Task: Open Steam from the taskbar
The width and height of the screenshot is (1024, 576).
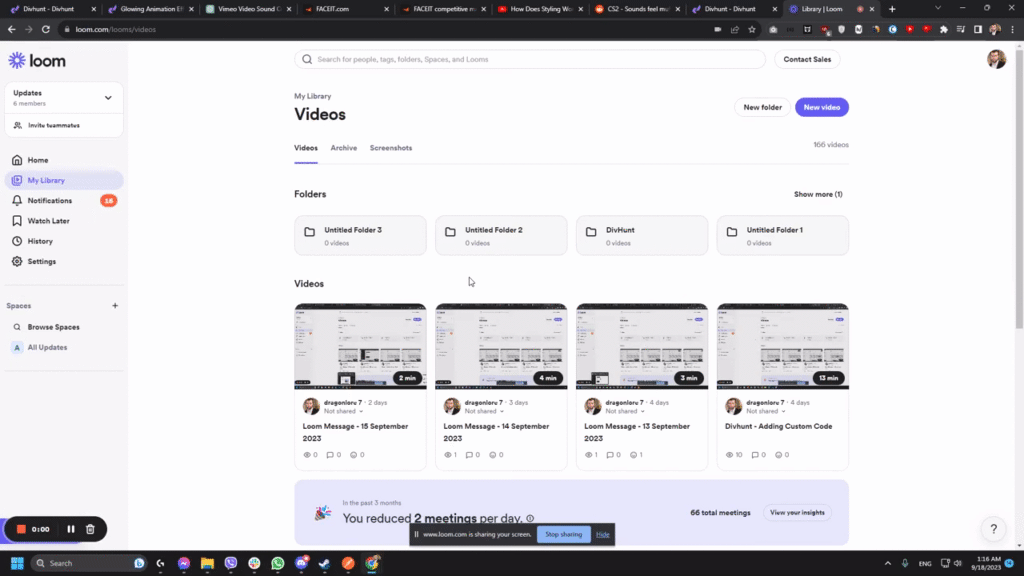Action: tap(325, 563)
